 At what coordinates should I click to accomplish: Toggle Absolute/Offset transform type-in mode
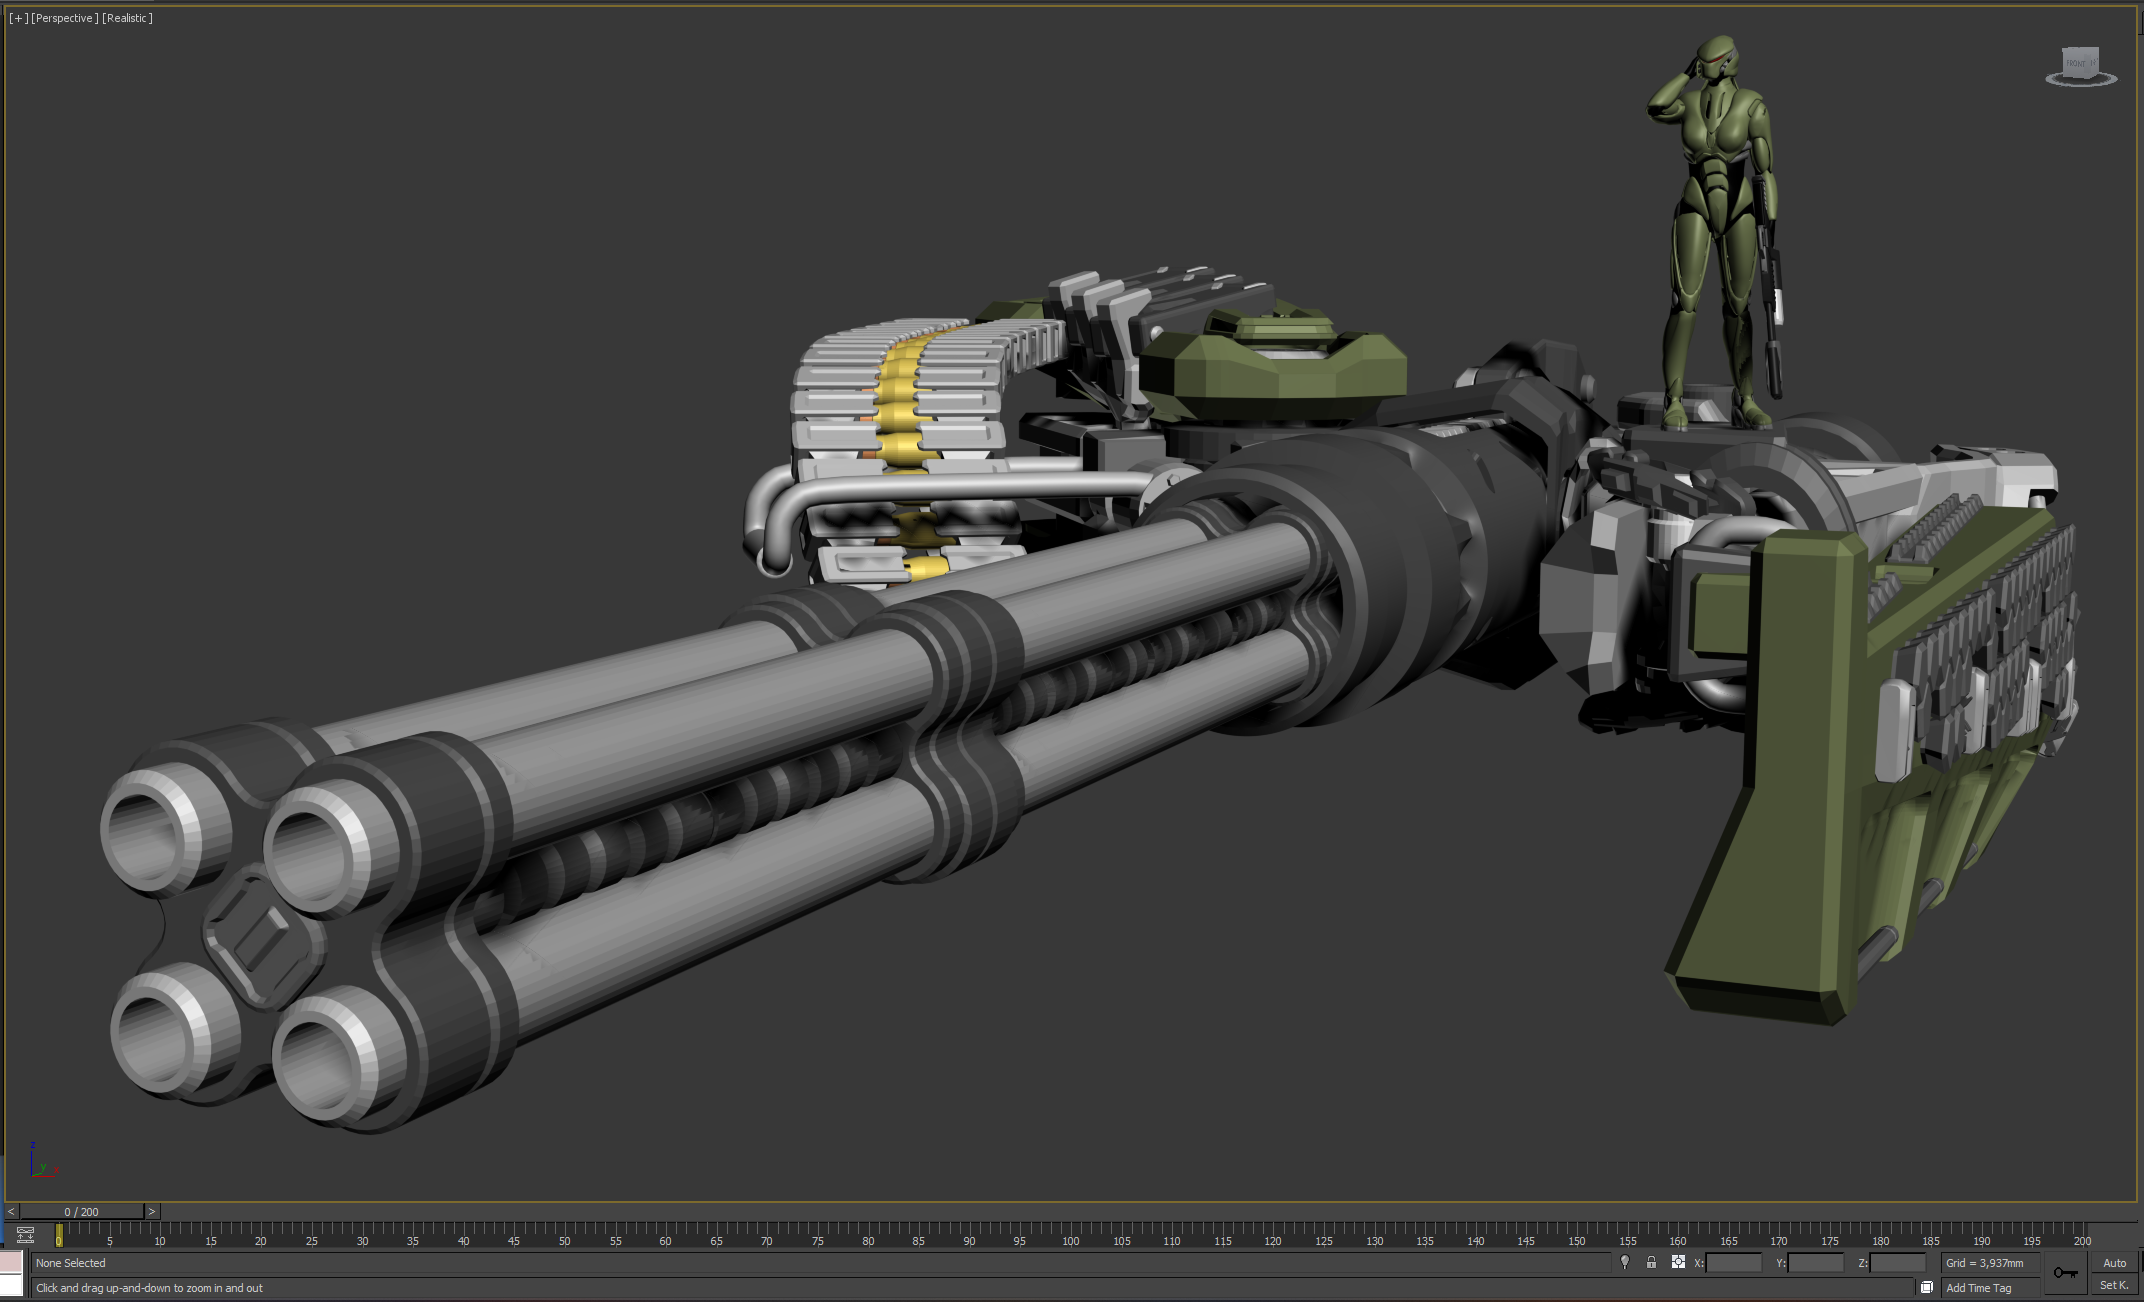pos(1678,1262)
